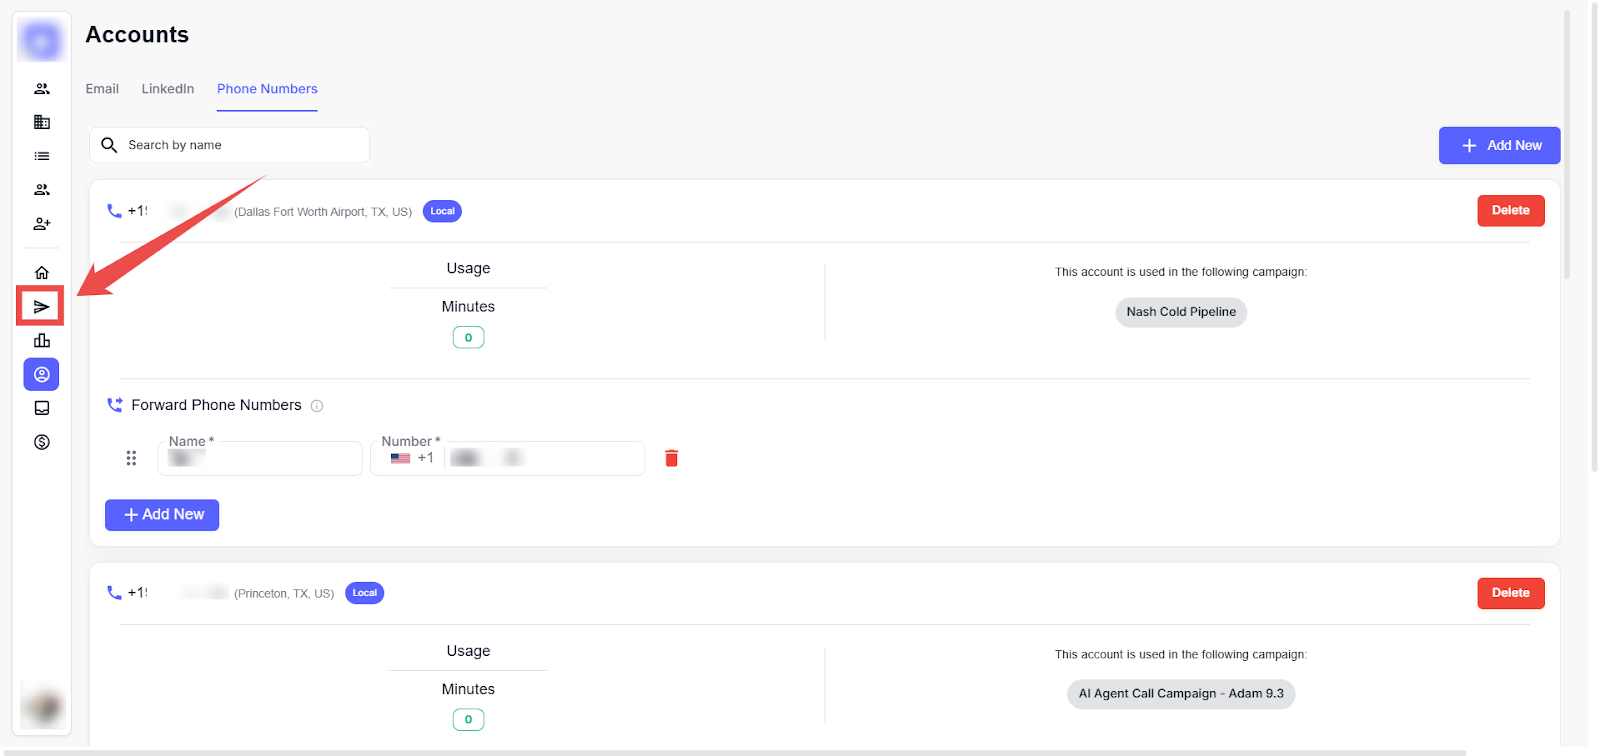Delete the Princeton phone number
Viewport: 1600px width, 756px height.
[x=1510, y=593]
